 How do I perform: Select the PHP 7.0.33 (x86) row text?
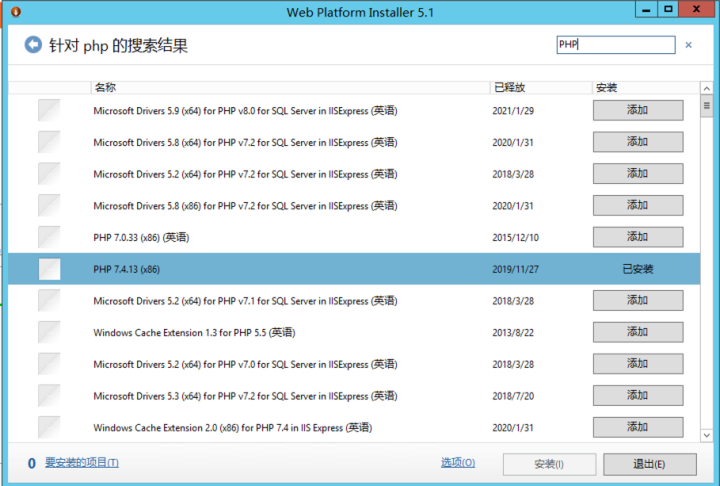coord(141,237)
